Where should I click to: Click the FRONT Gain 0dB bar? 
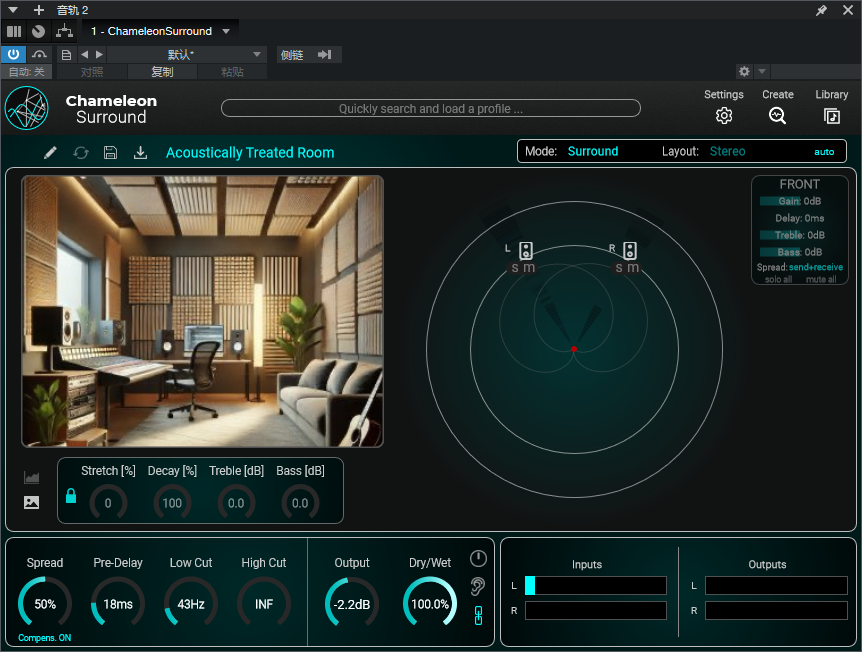pyautogui.click(x=799, y=201)
